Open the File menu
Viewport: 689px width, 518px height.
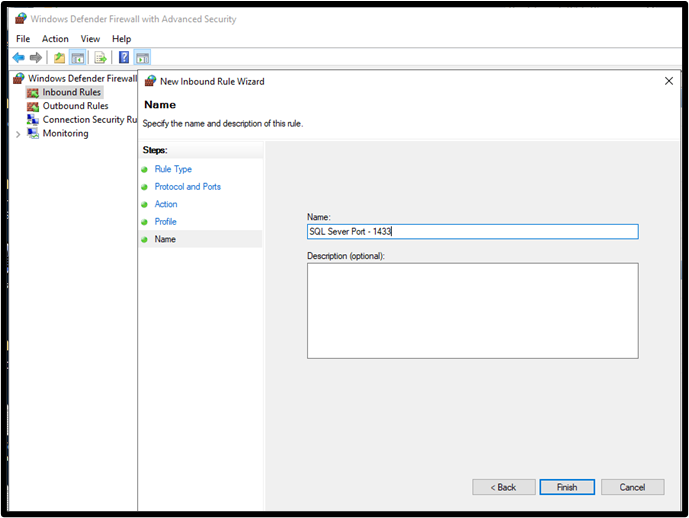tap(23, 39)
